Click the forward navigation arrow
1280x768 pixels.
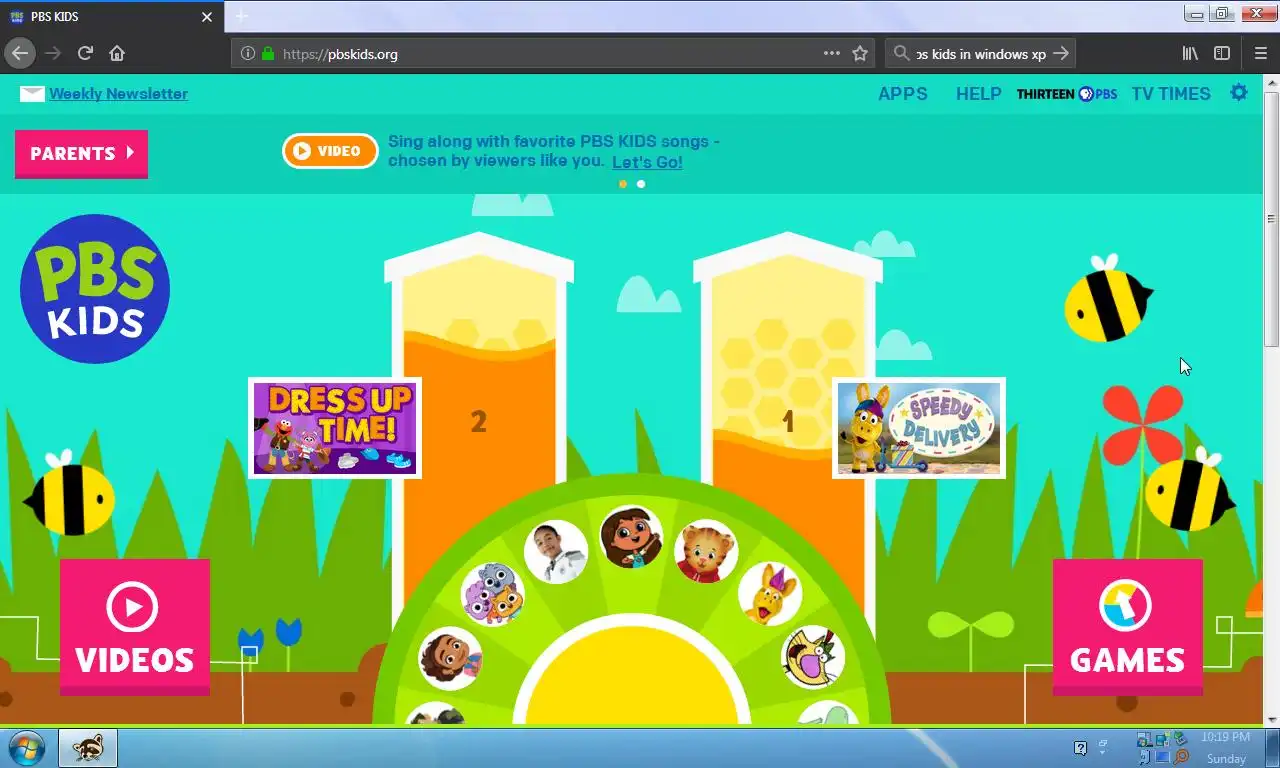point(53,53)
